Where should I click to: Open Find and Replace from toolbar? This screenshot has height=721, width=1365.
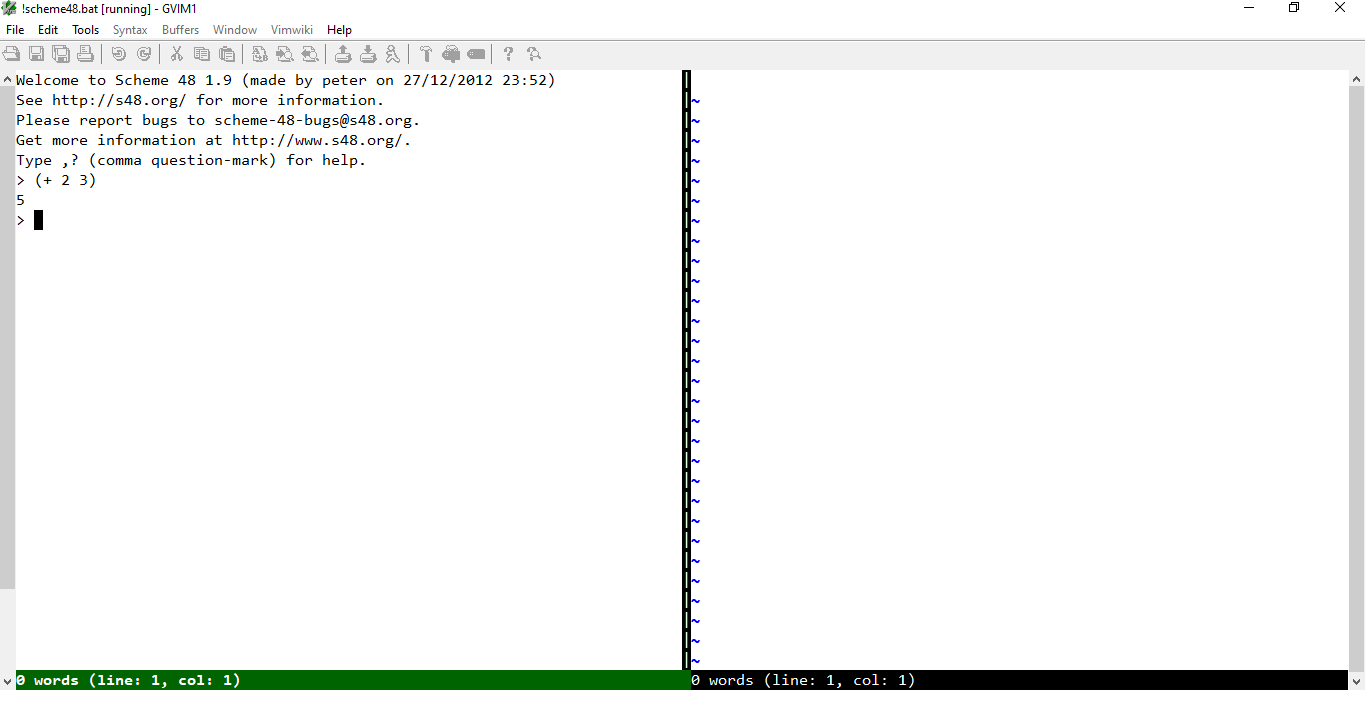pos(260,54)
